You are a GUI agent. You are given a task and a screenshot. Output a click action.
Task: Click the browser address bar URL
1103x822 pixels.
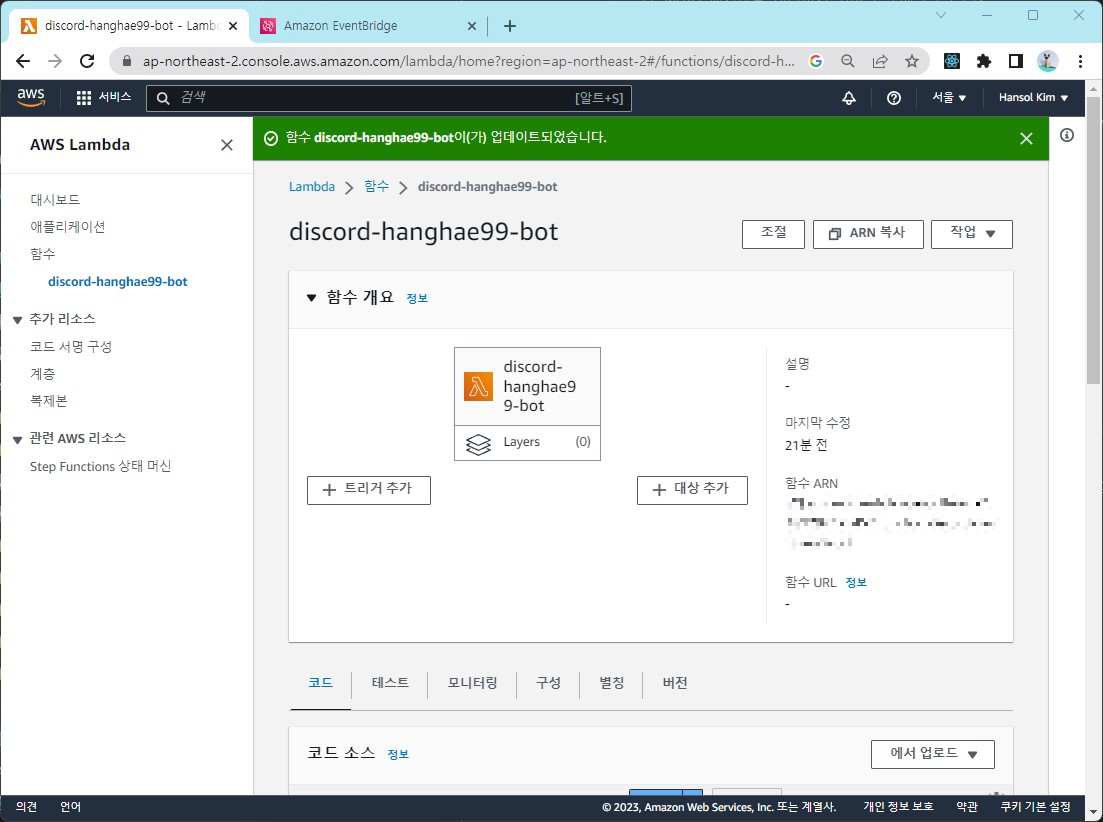pos(468,61)
